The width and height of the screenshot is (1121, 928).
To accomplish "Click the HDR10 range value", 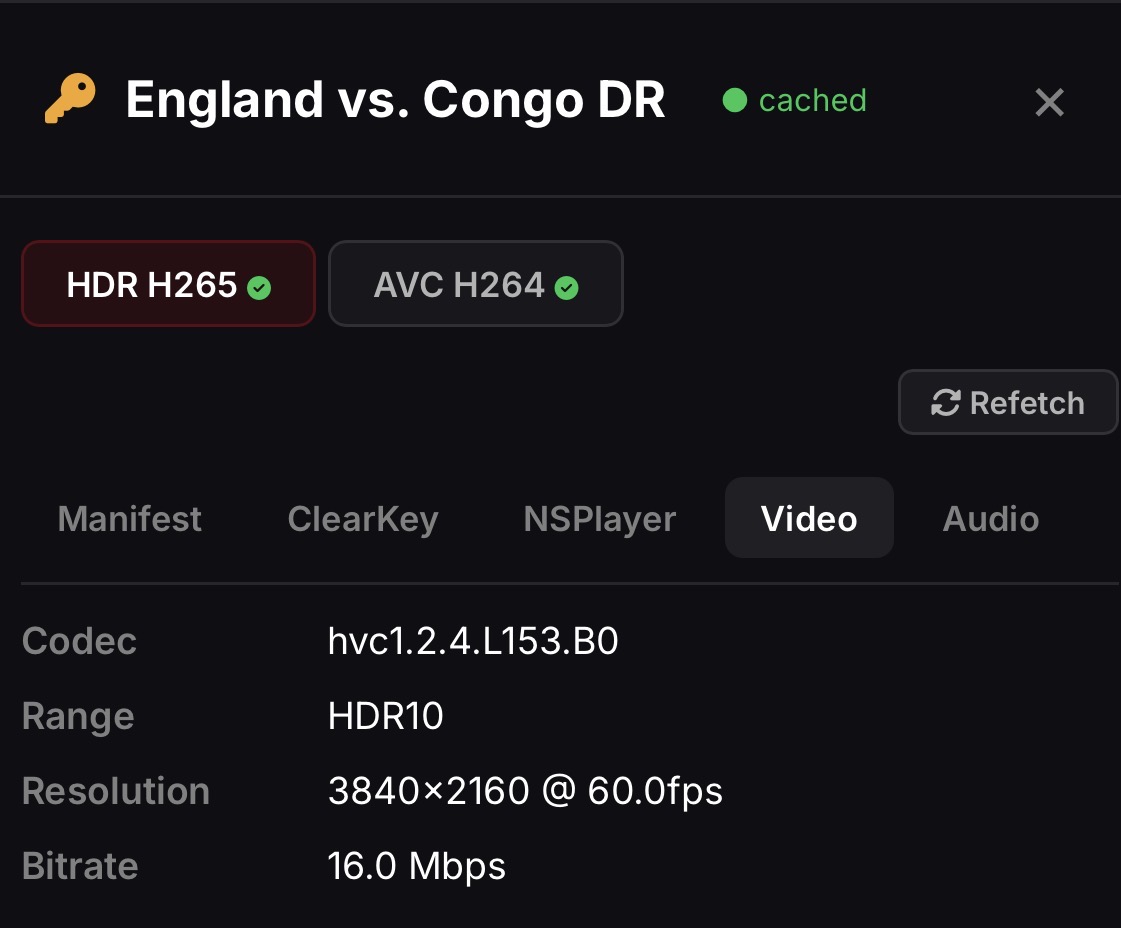I will pos(385,716).
